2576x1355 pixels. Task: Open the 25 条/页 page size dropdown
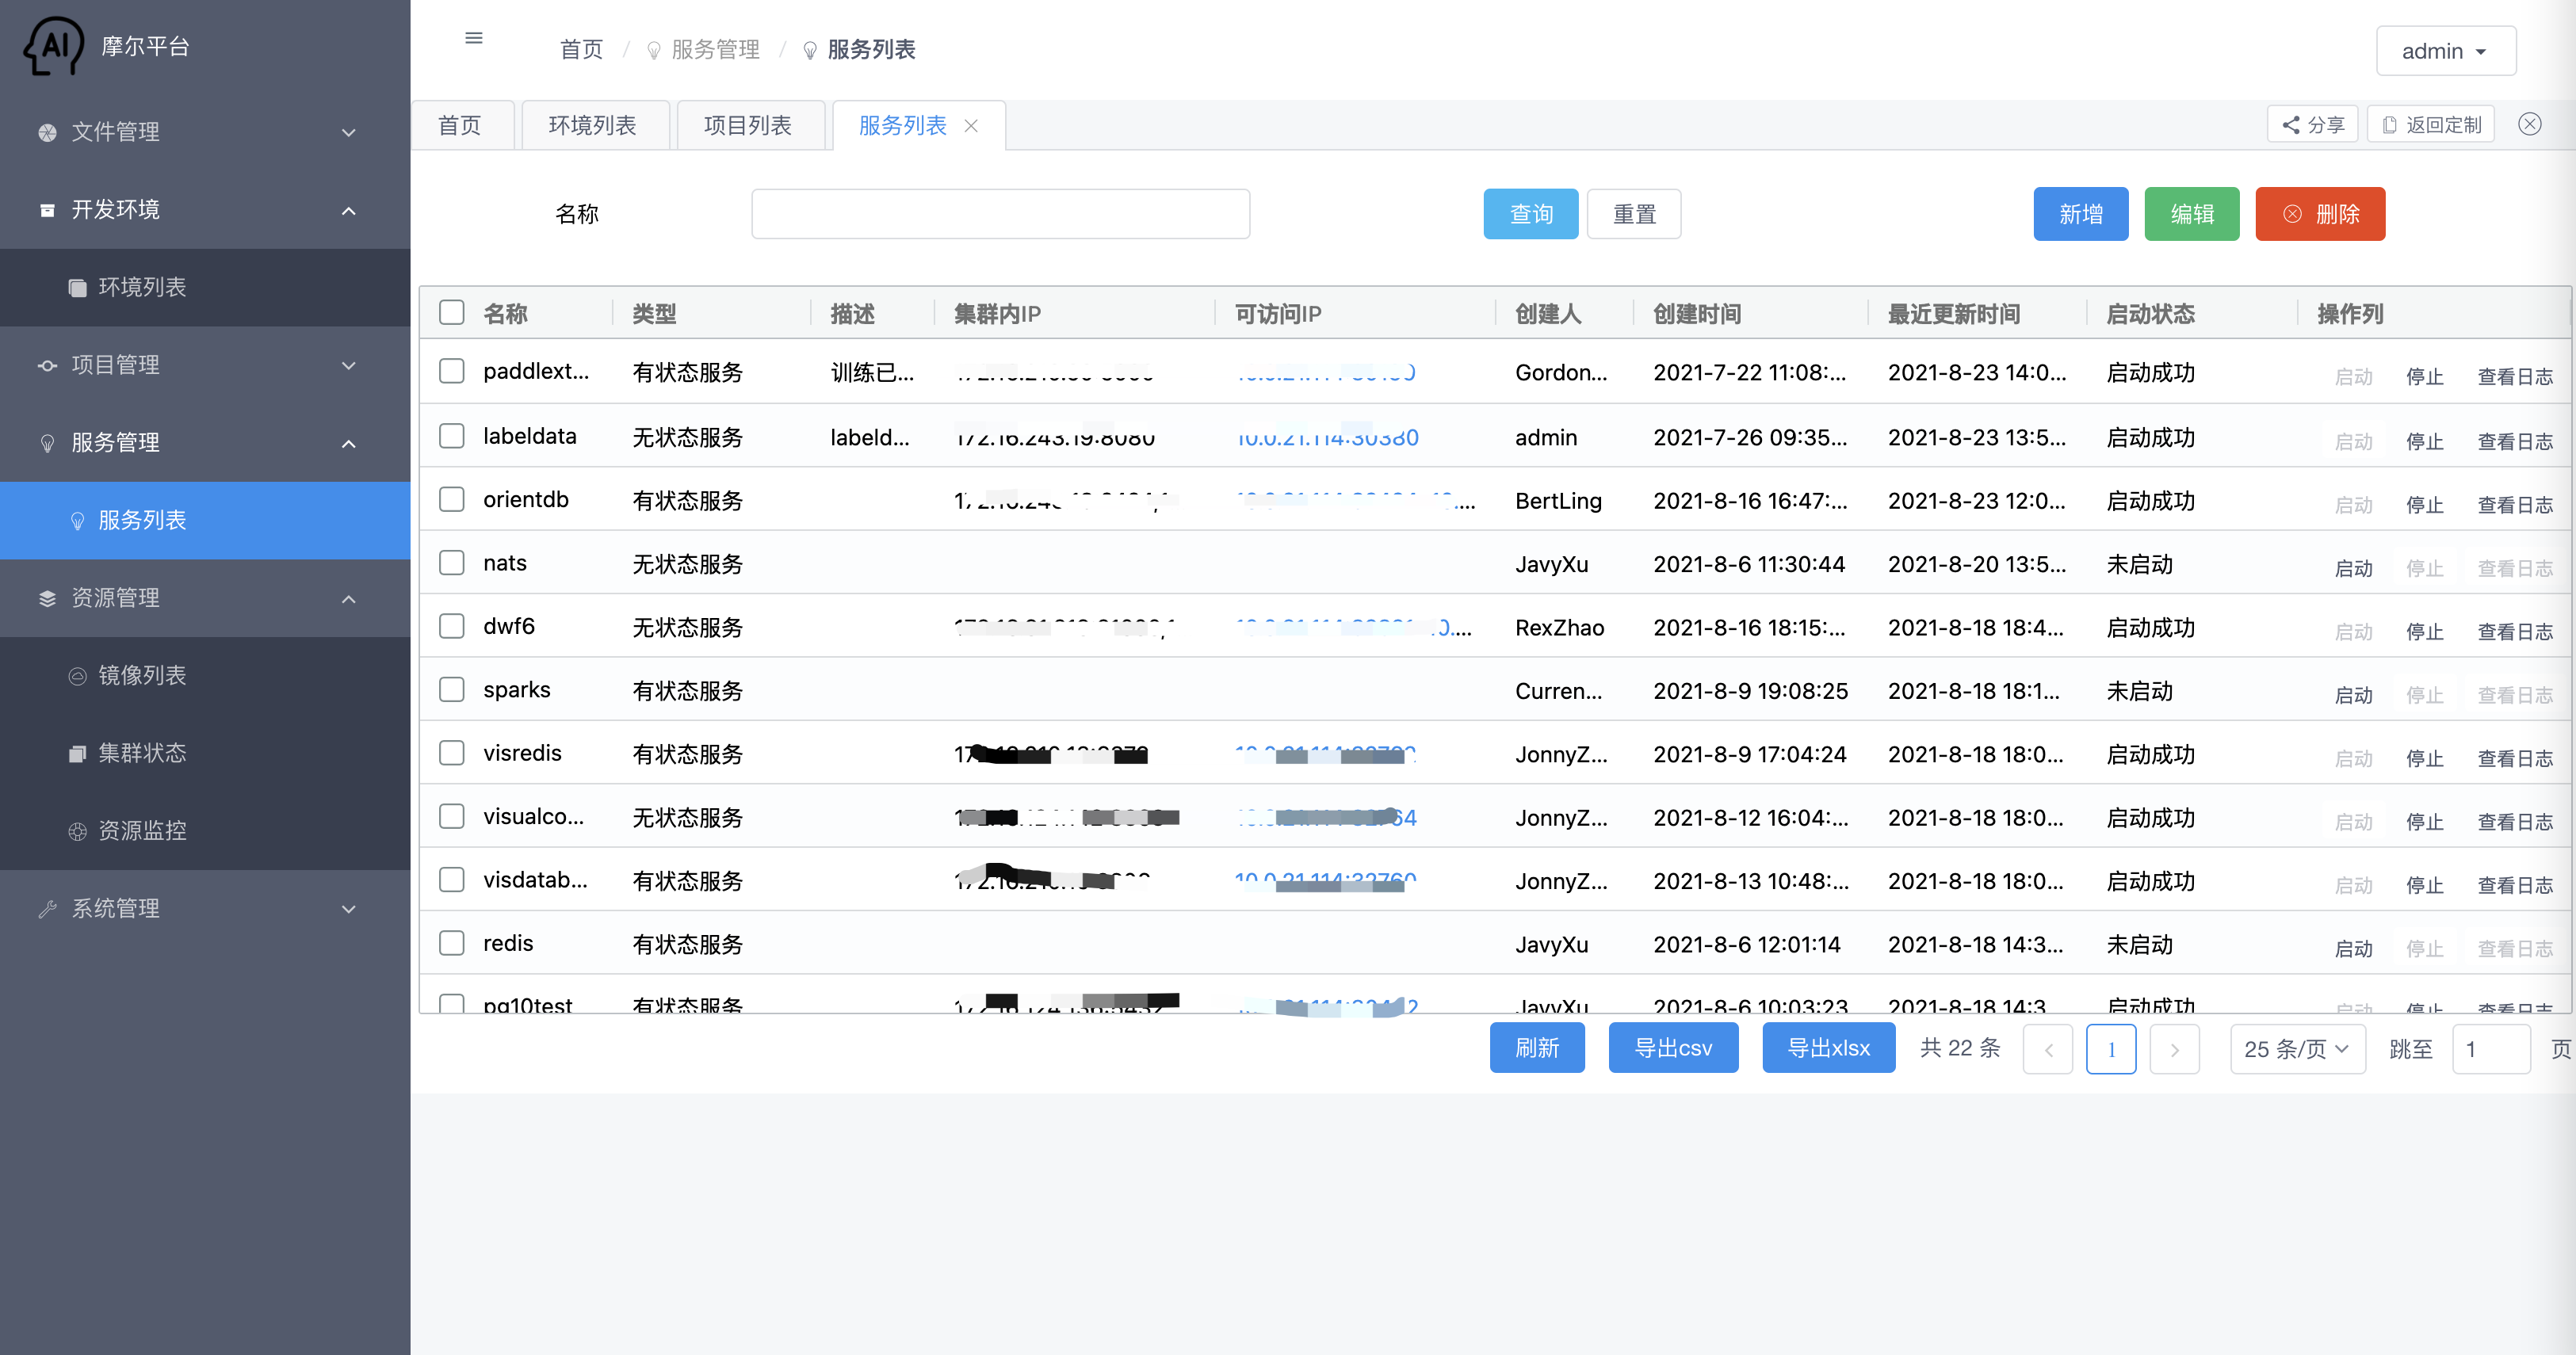(x=2297, y=1049)
